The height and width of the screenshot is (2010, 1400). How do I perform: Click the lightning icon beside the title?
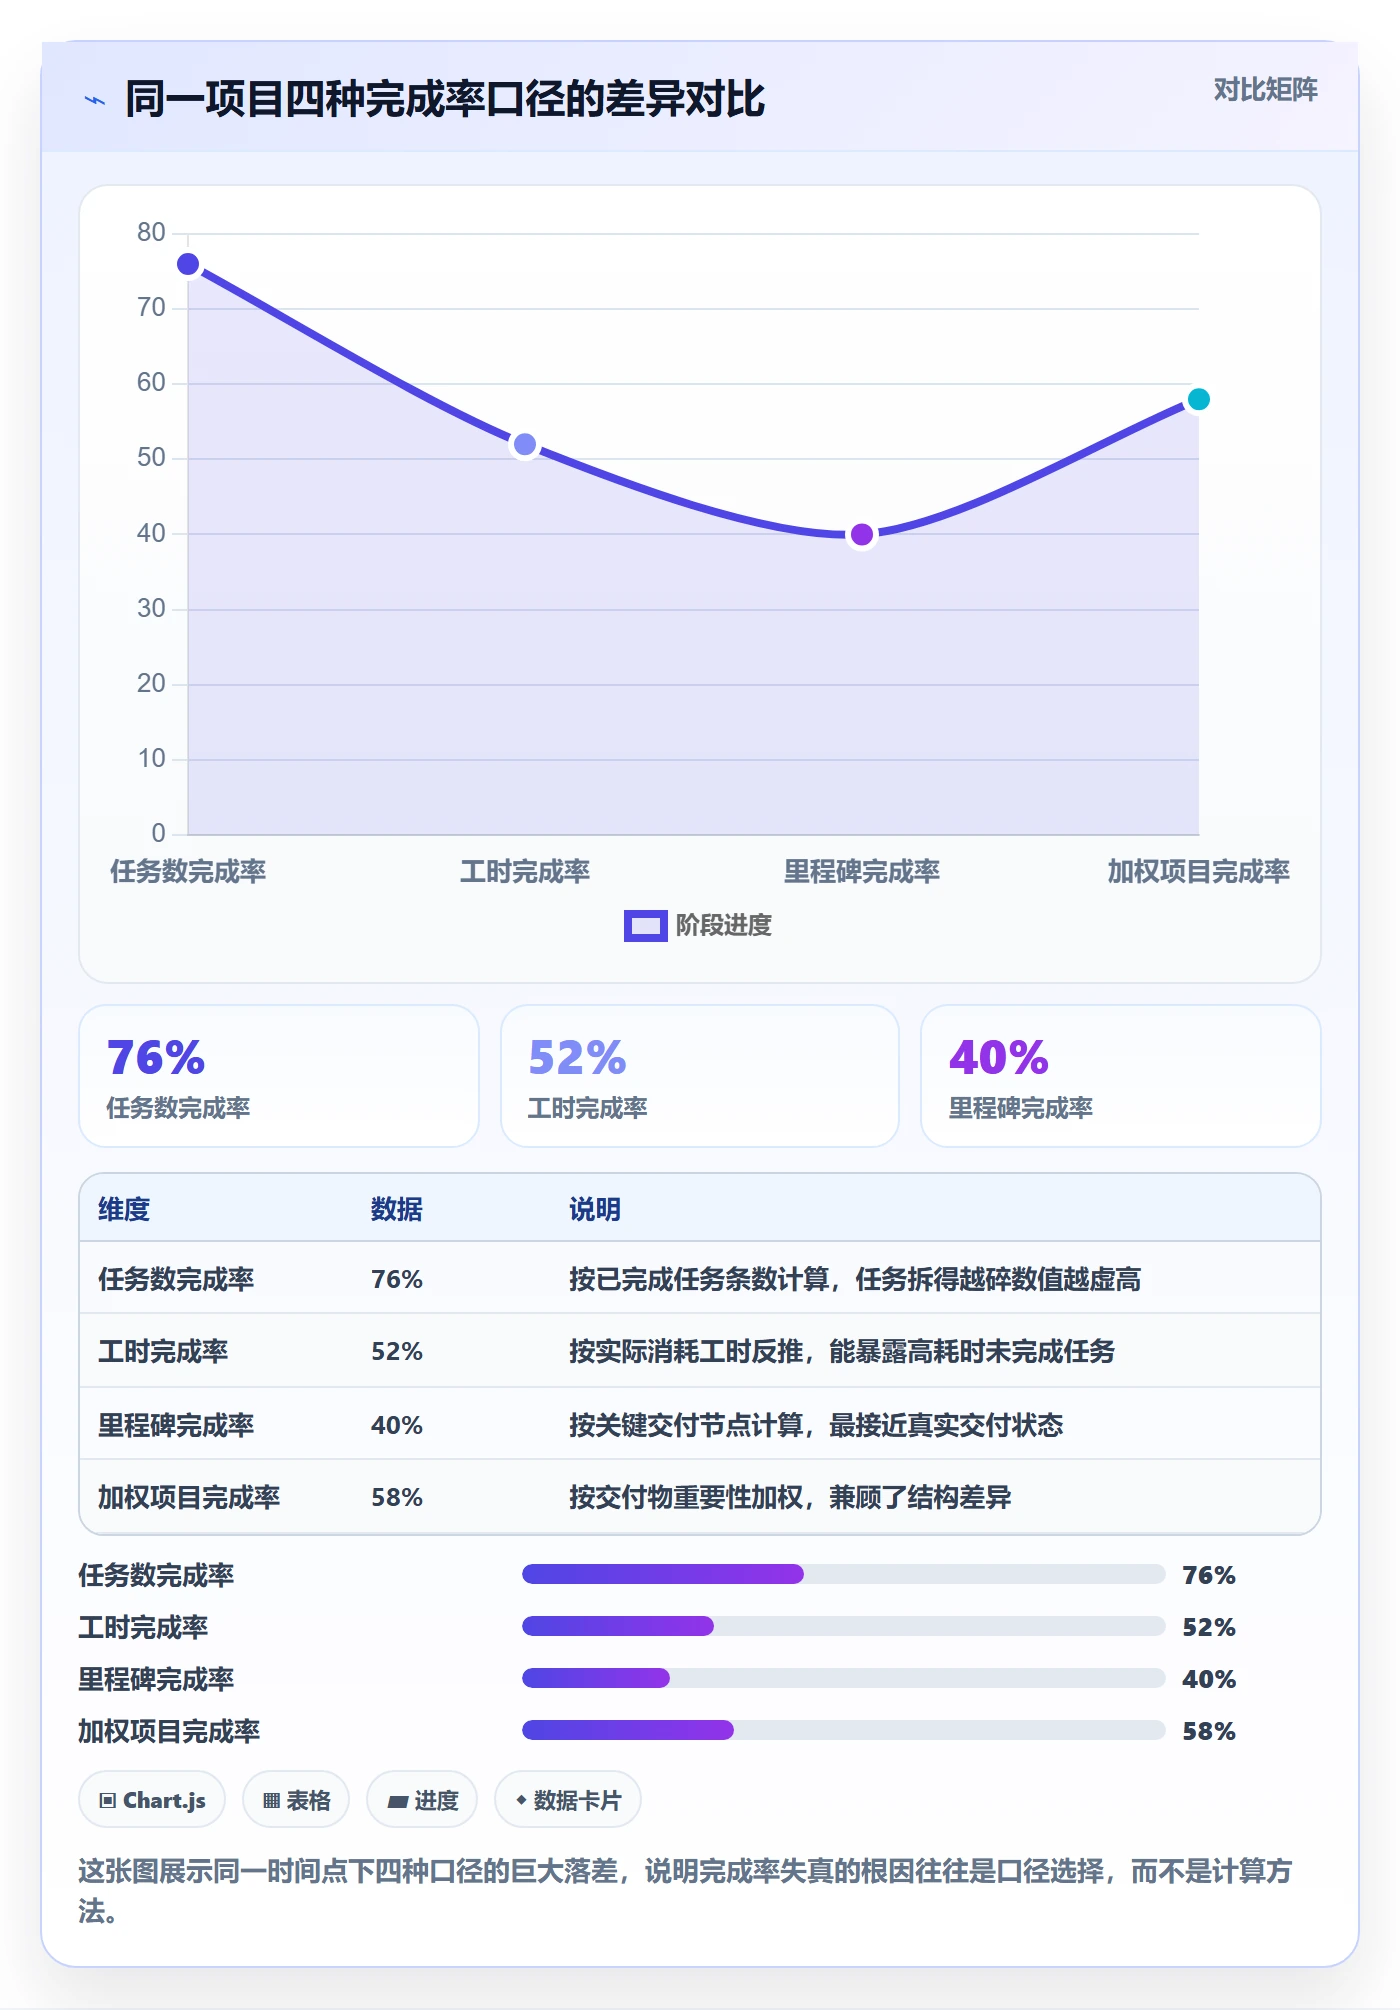point(95,100)
